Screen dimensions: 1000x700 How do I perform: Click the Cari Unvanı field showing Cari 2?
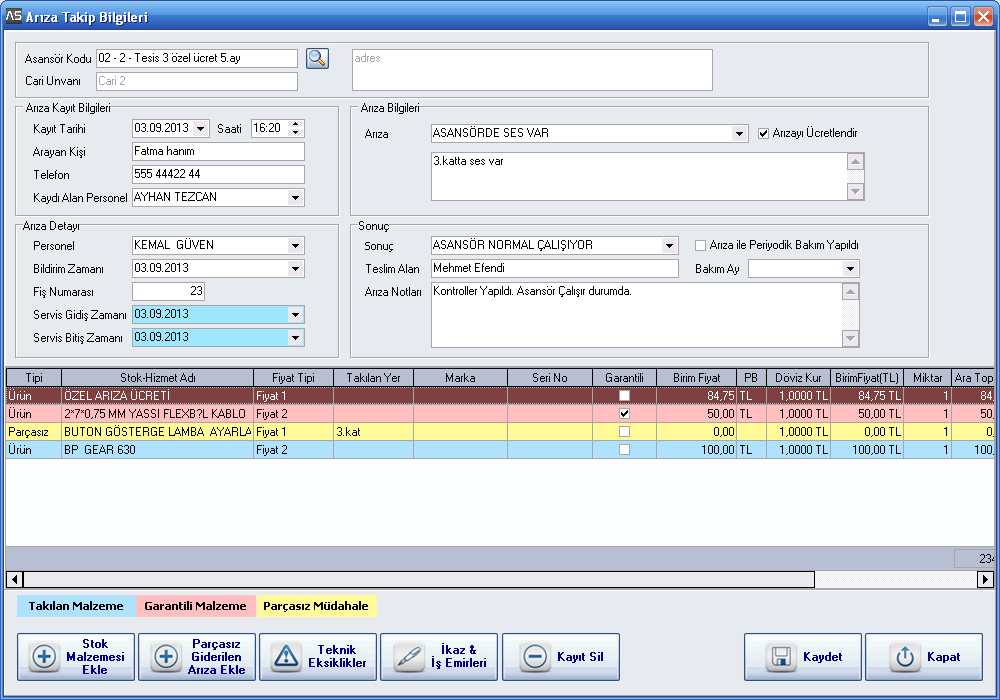pos(196,82)
